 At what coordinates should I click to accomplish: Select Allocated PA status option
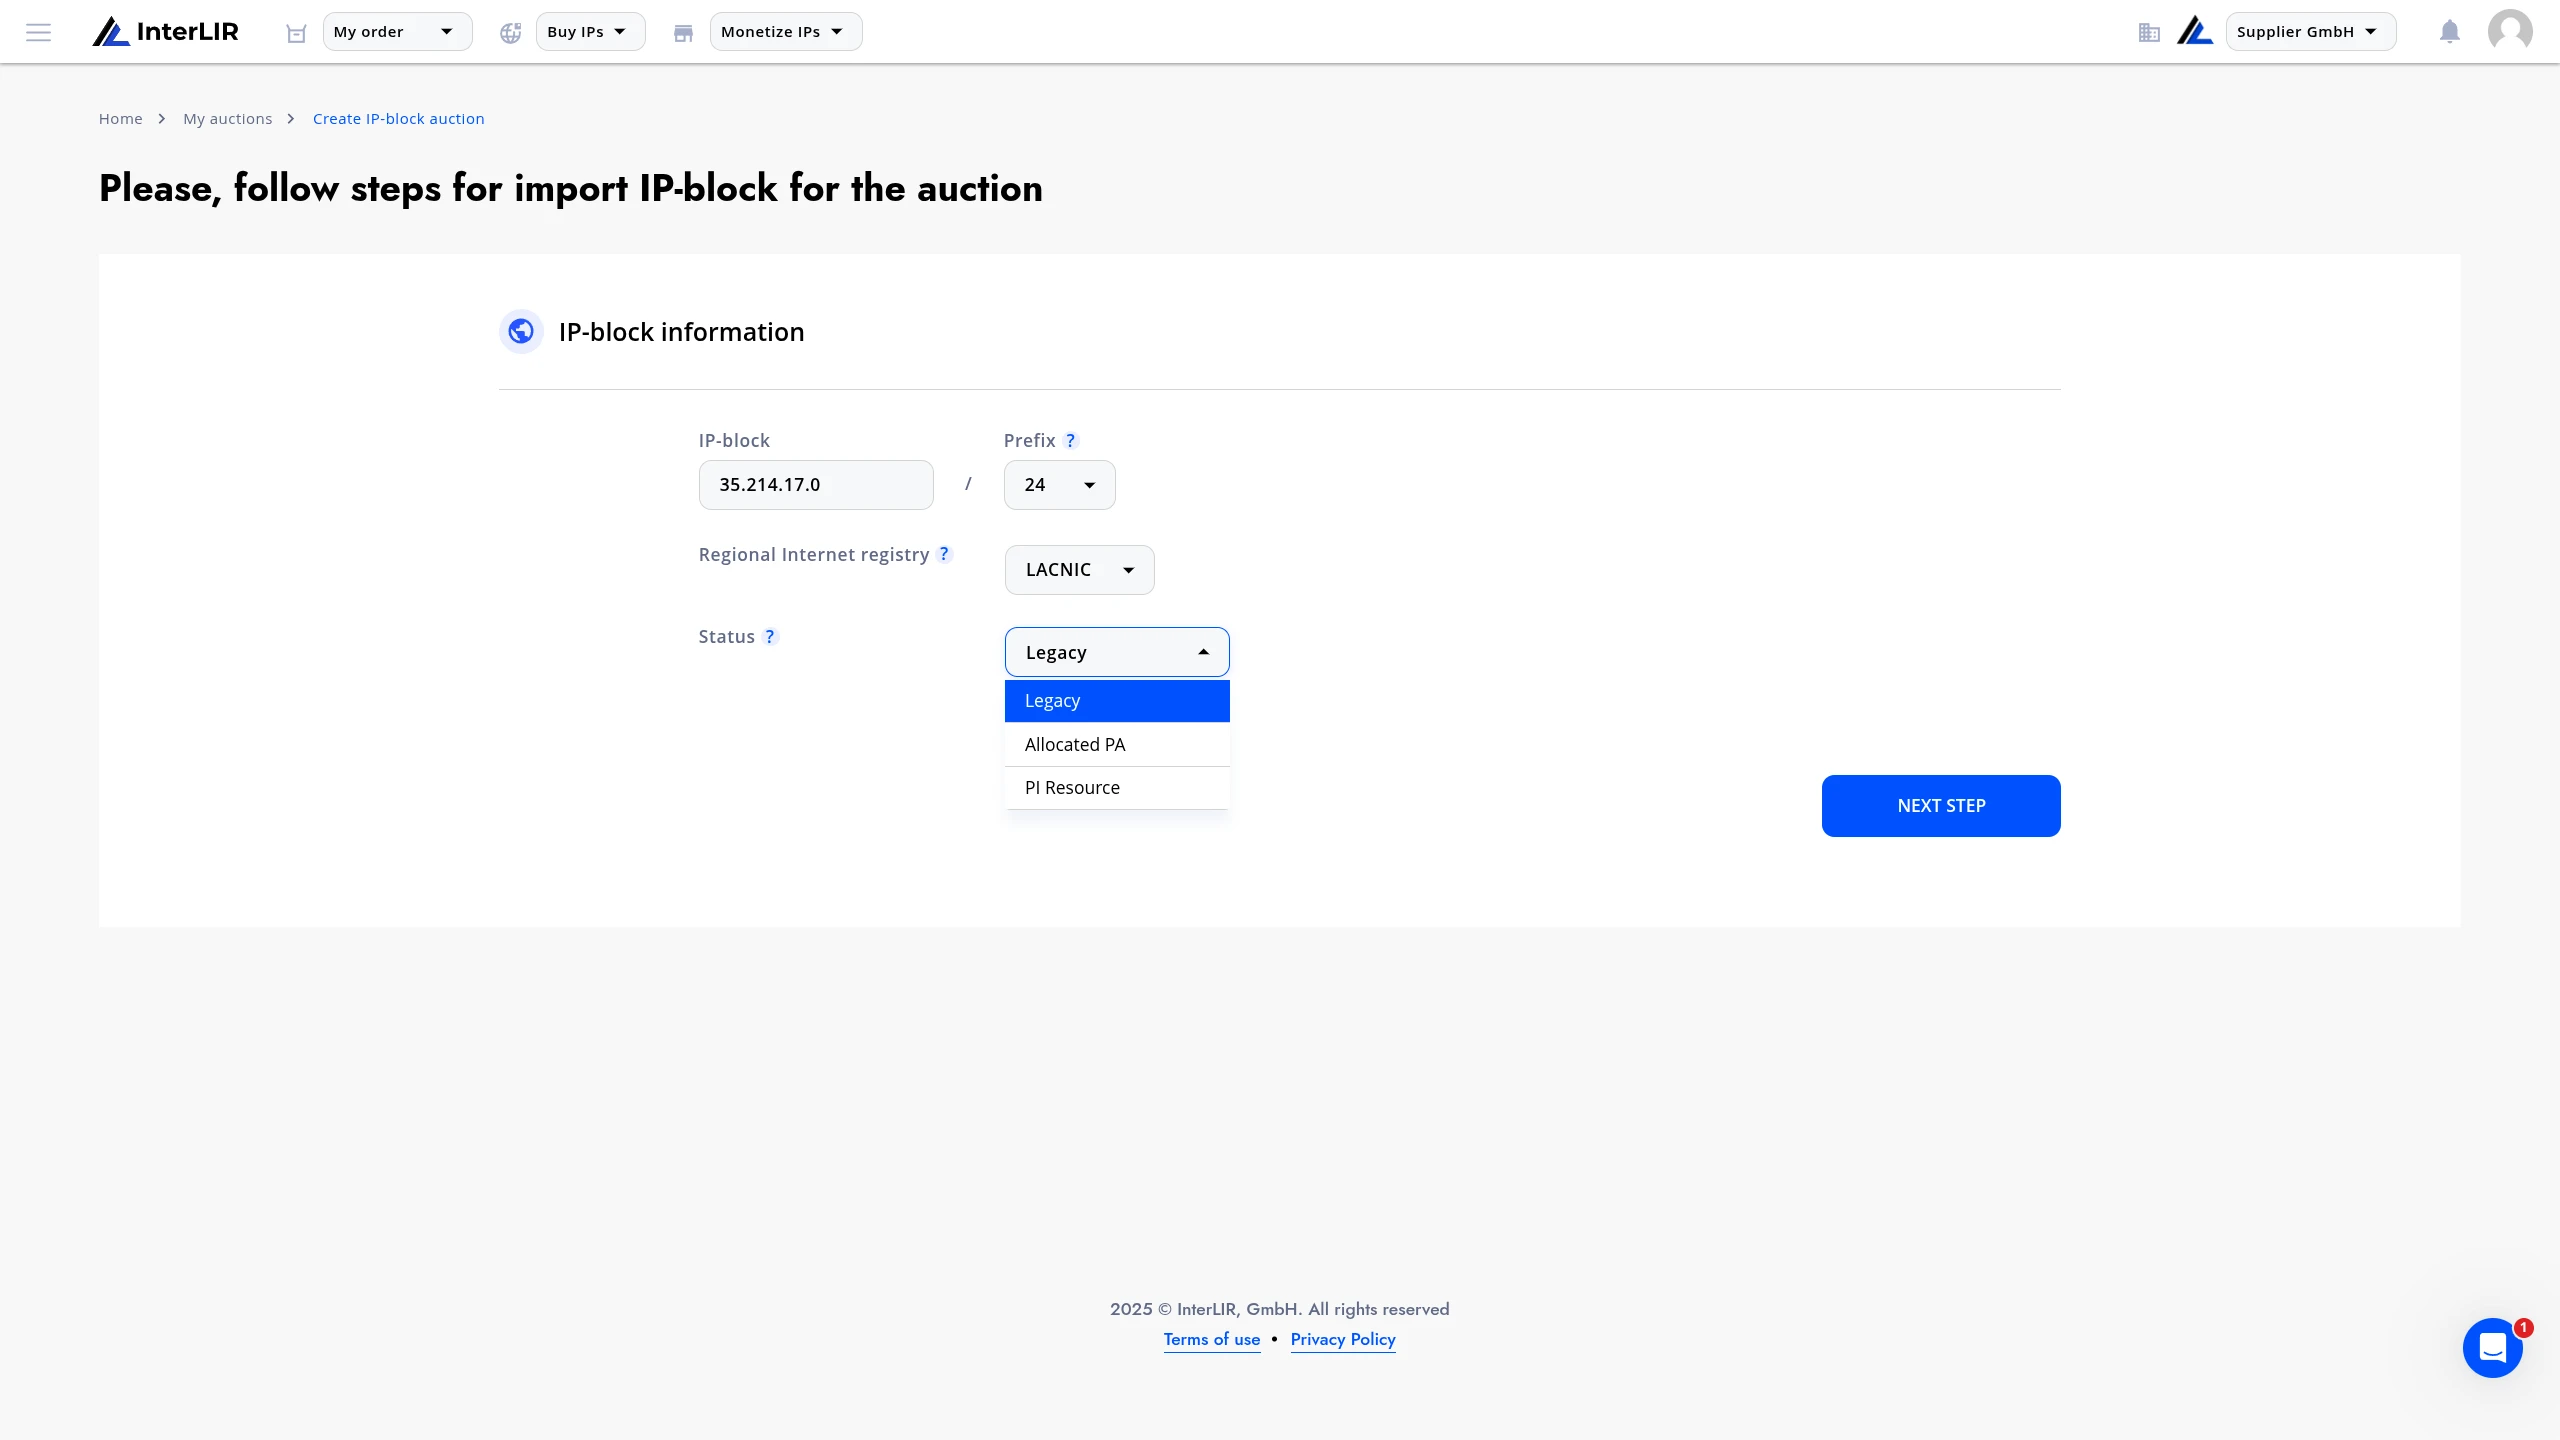click(1117, 745)
